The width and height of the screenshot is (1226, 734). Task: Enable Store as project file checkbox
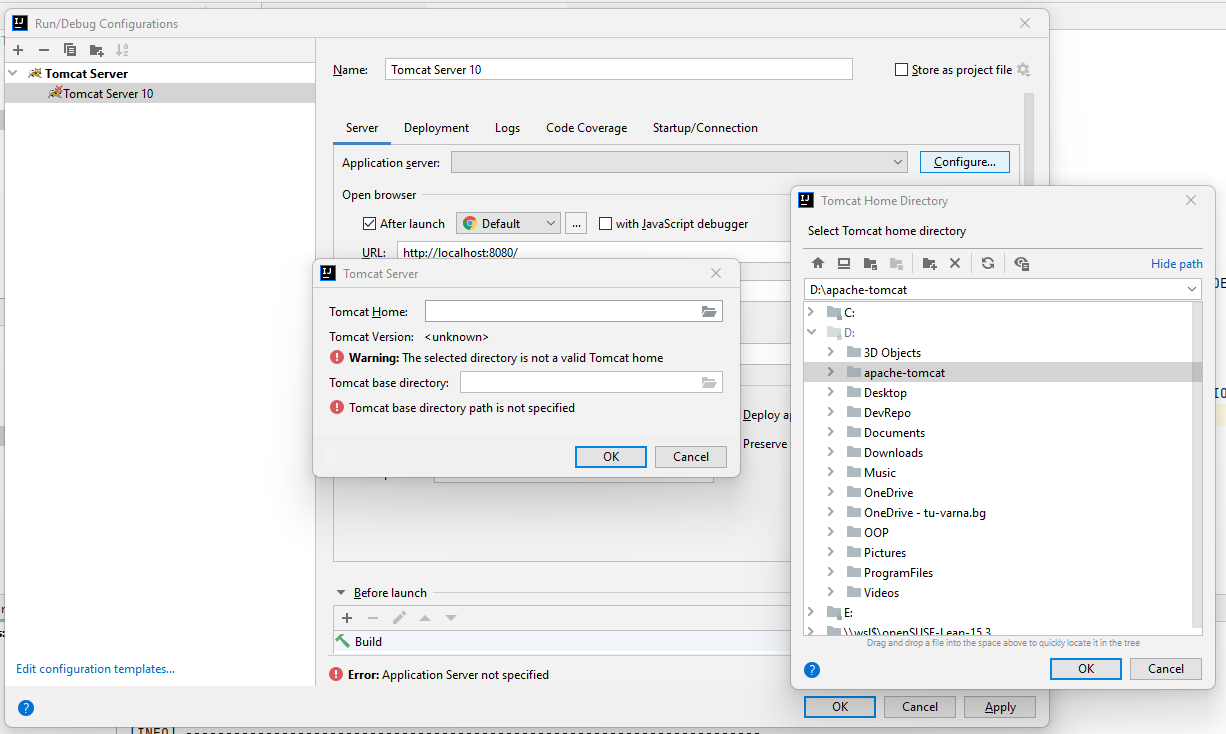(902, 70)
